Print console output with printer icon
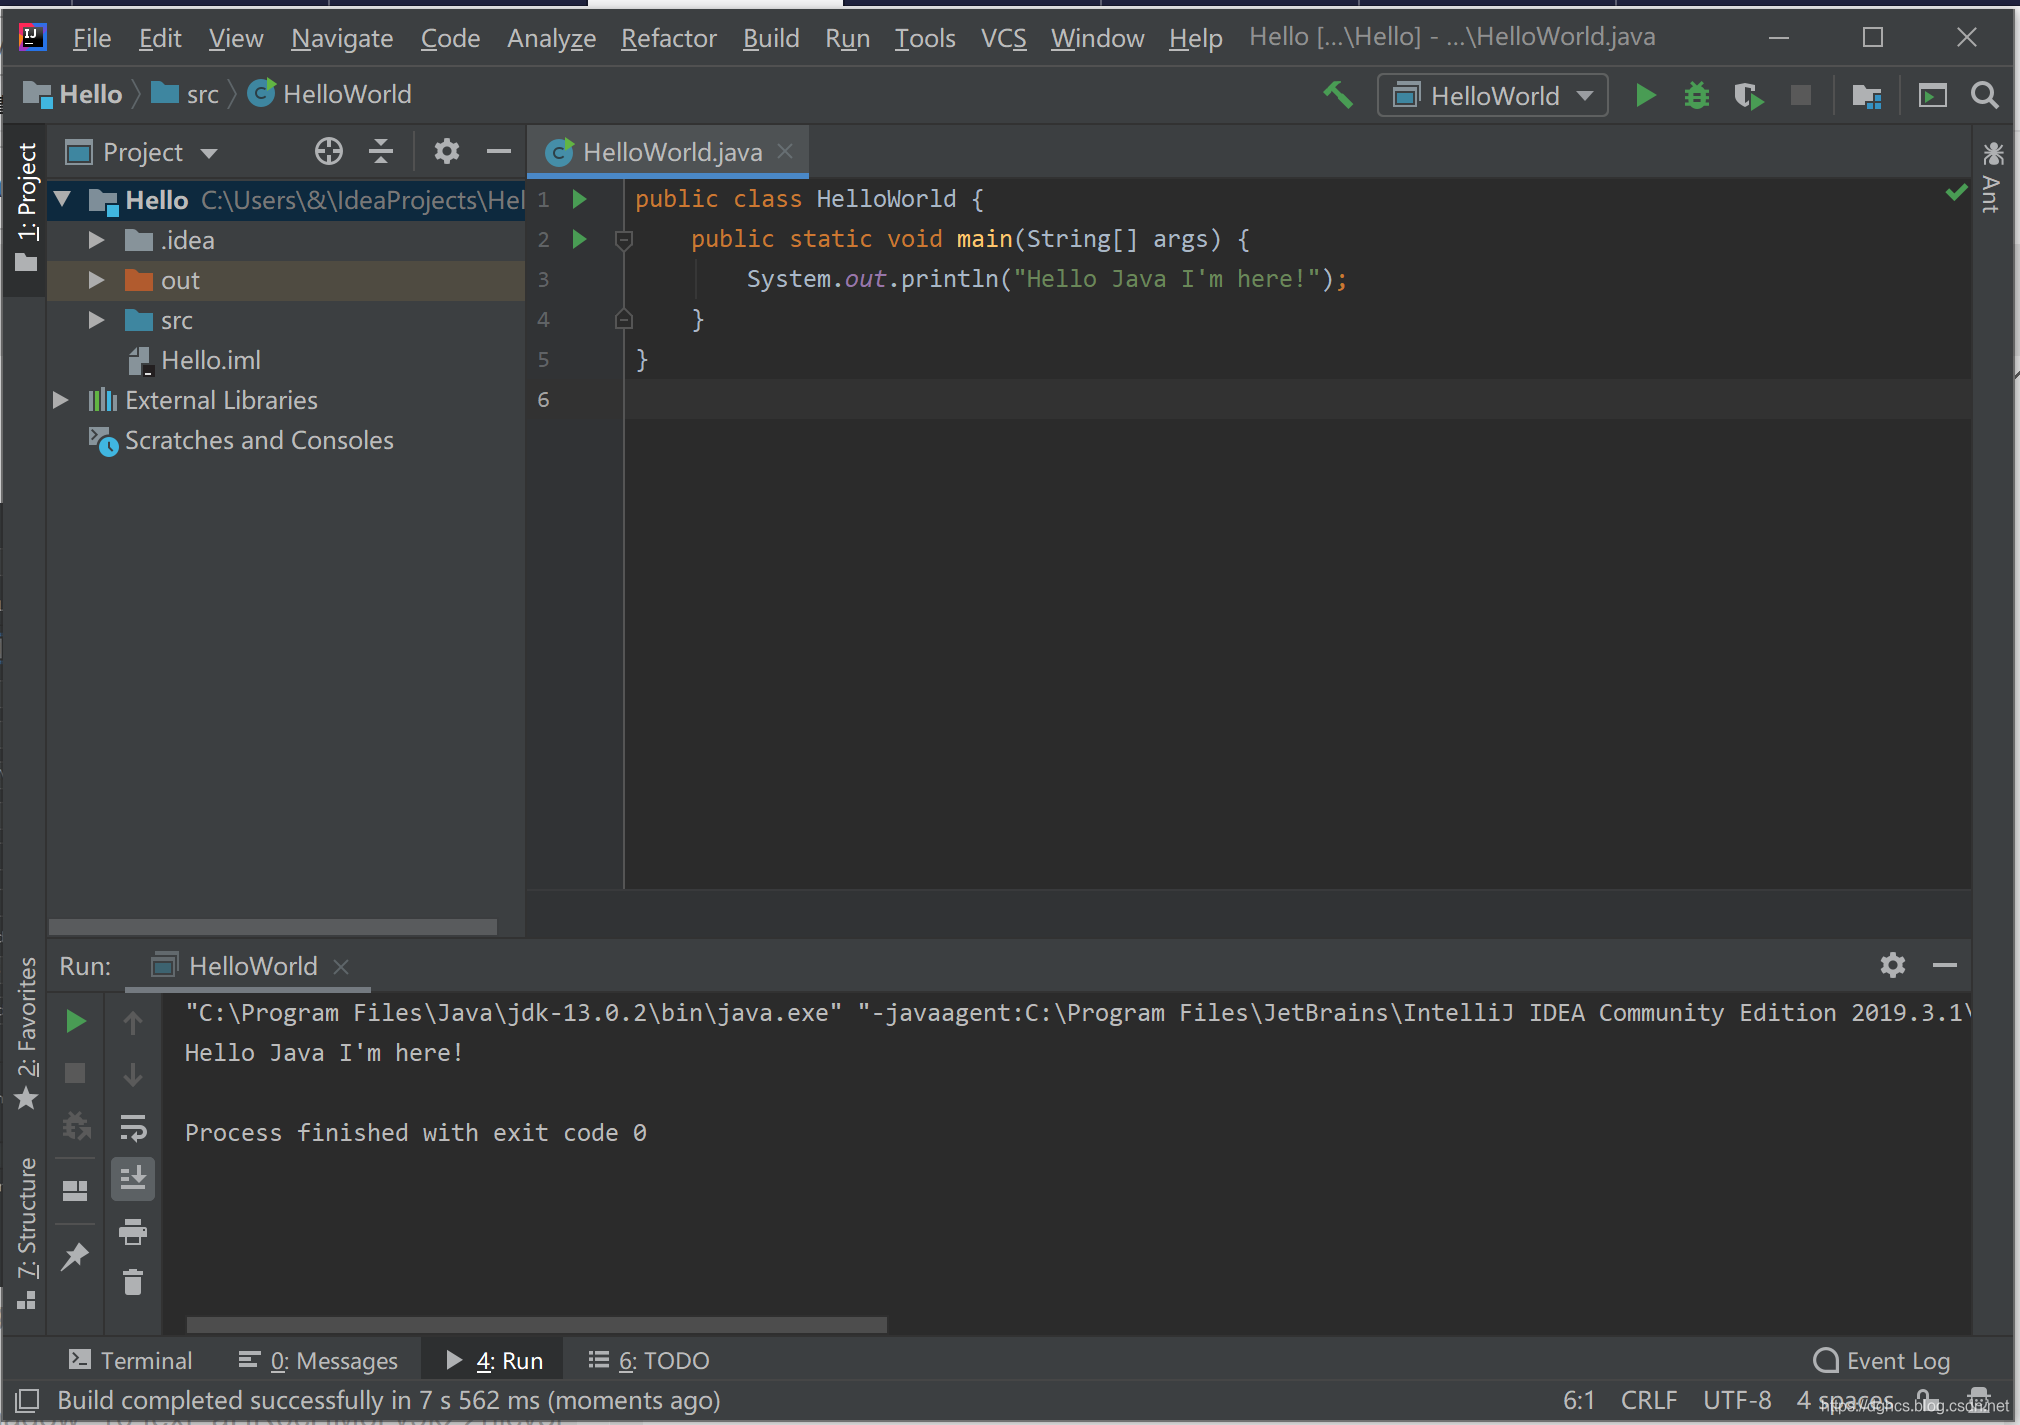Screen dimensions: 2020x1425 [133, 1232]
